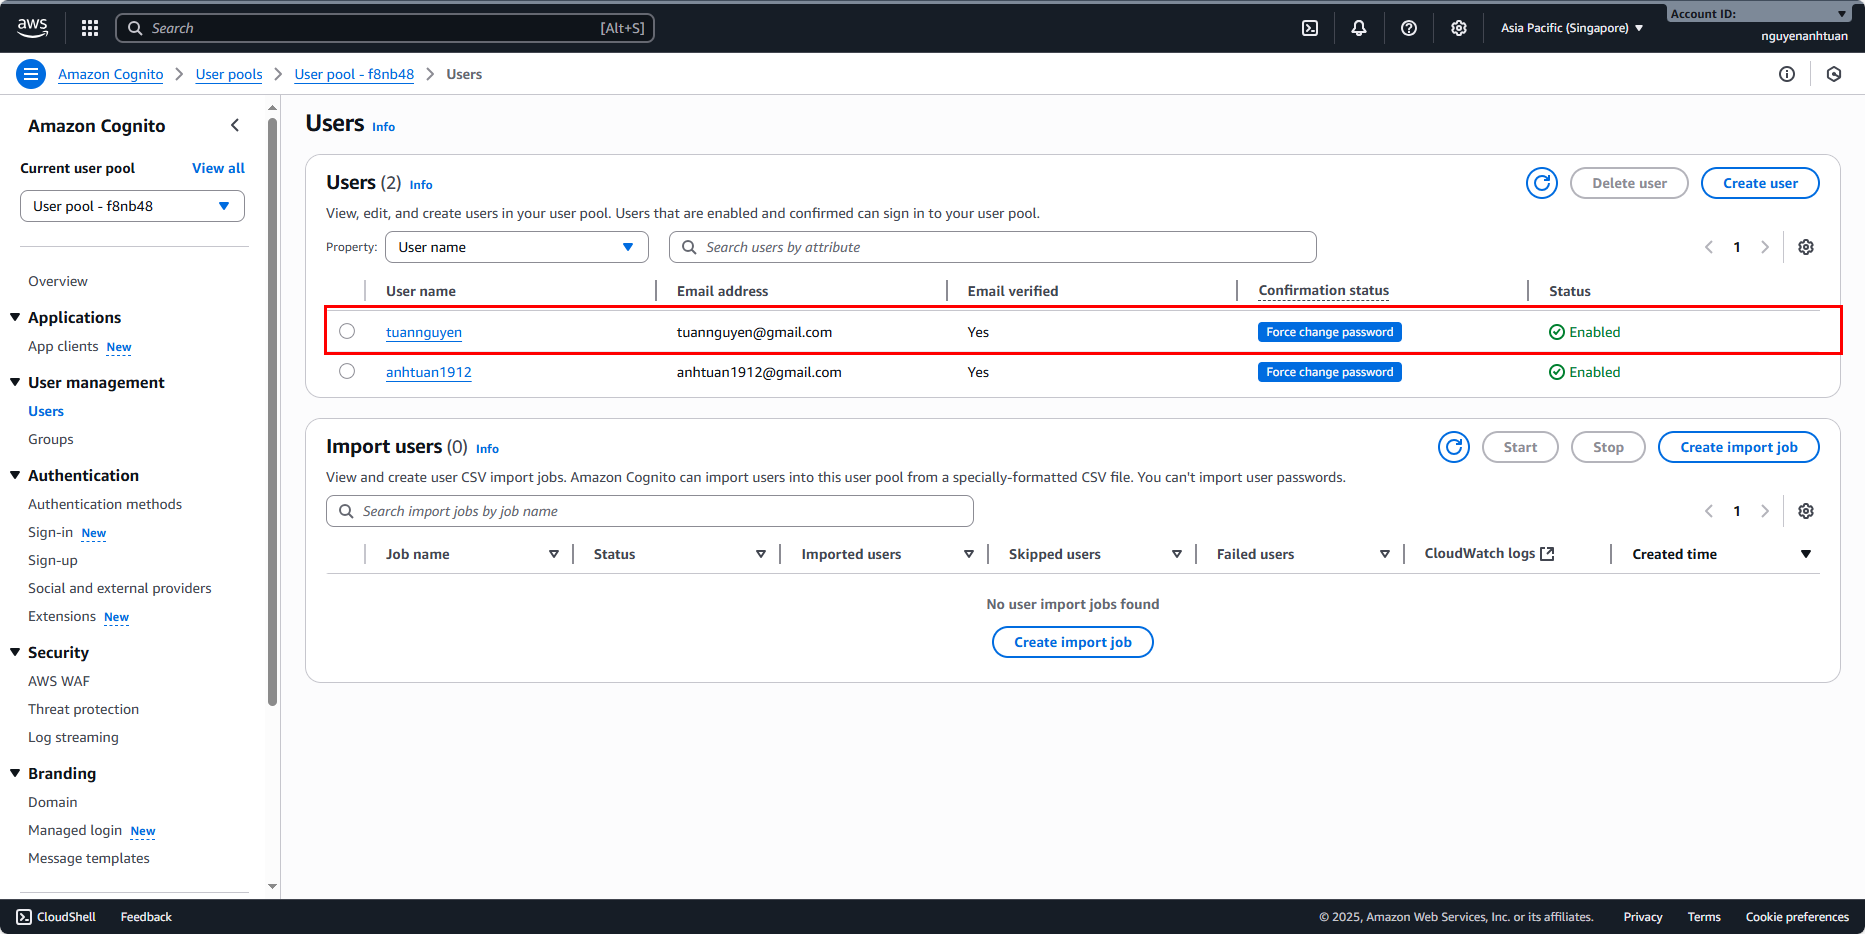Open the AWS services grid menu
This screenshot has height=934, width=1865.
coord(90,28)
